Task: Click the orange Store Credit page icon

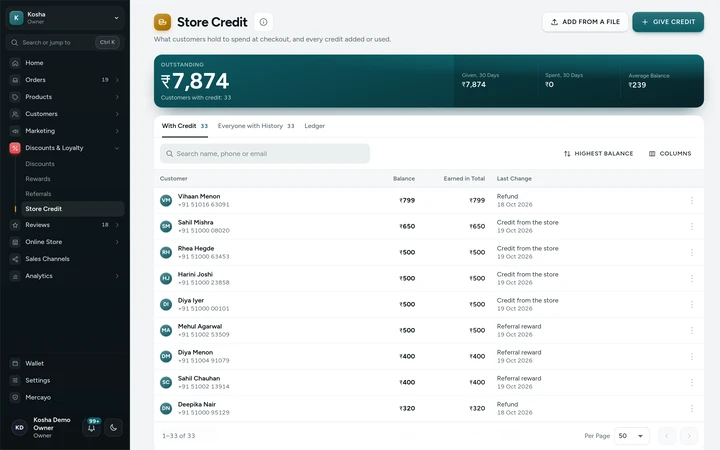Action: pos(163,22)
